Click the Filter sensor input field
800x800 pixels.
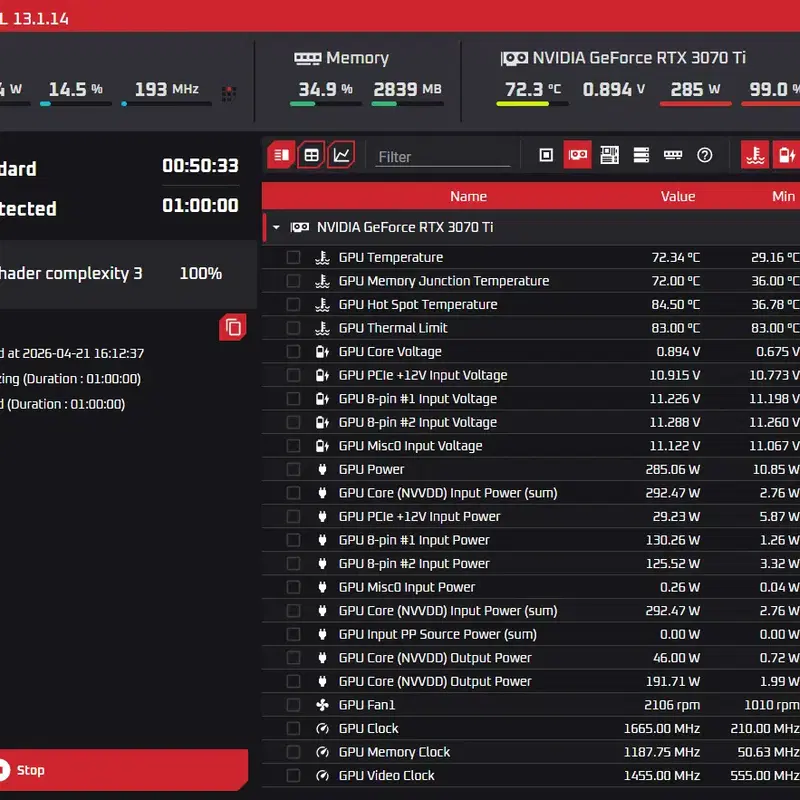[x=443, y=157]
